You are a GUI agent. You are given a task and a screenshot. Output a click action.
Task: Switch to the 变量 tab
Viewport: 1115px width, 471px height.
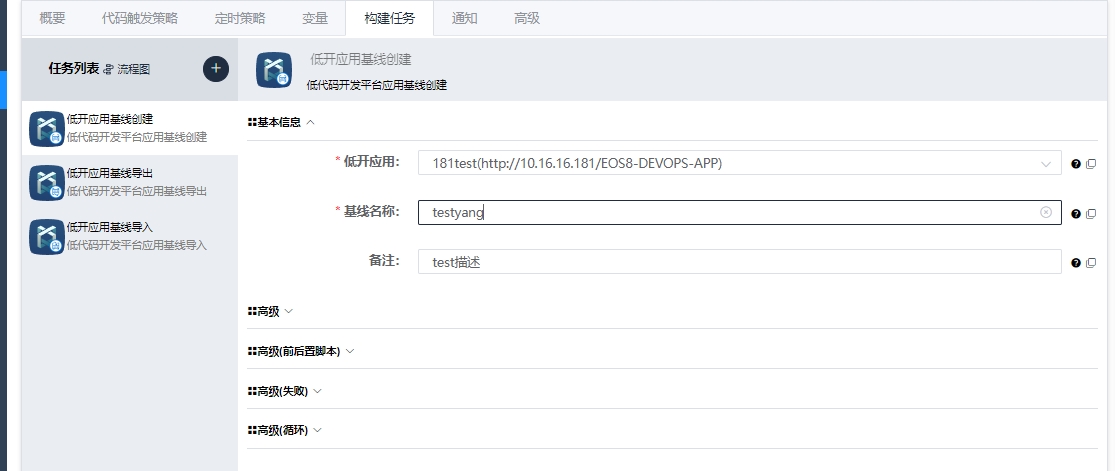[315, 18]
